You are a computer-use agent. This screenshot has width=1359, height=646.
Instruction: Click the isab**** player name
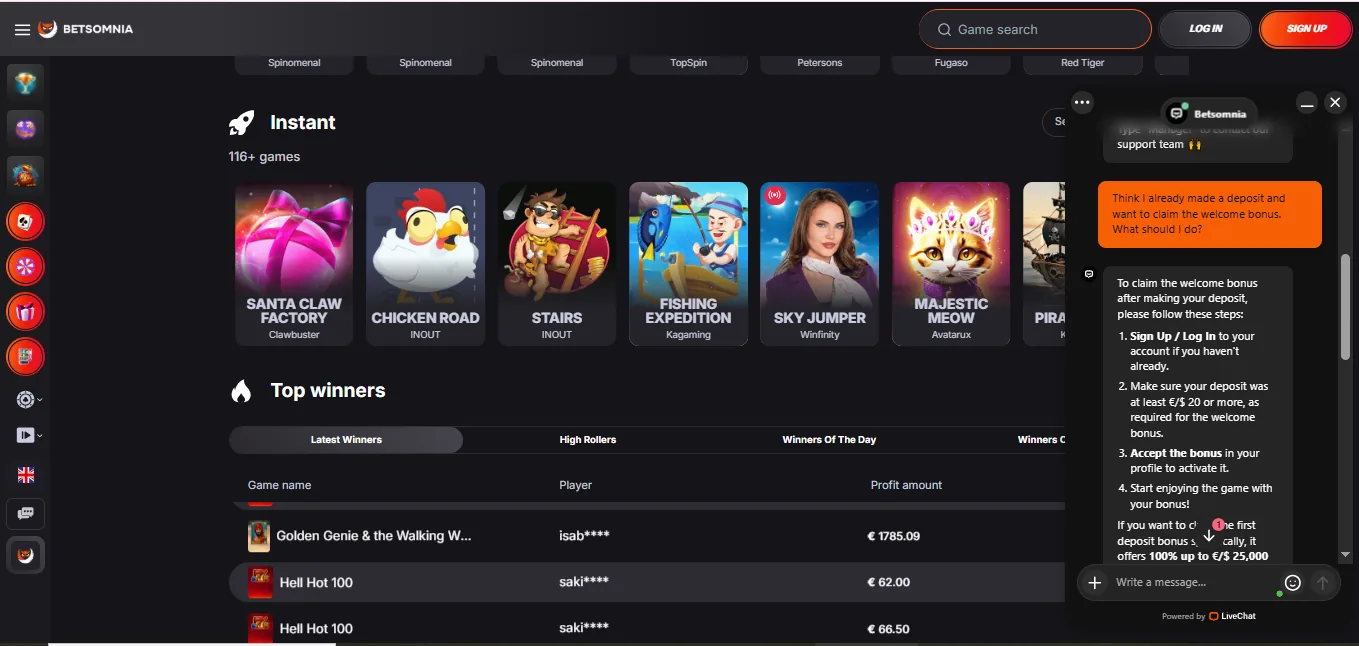pos(584,536)
